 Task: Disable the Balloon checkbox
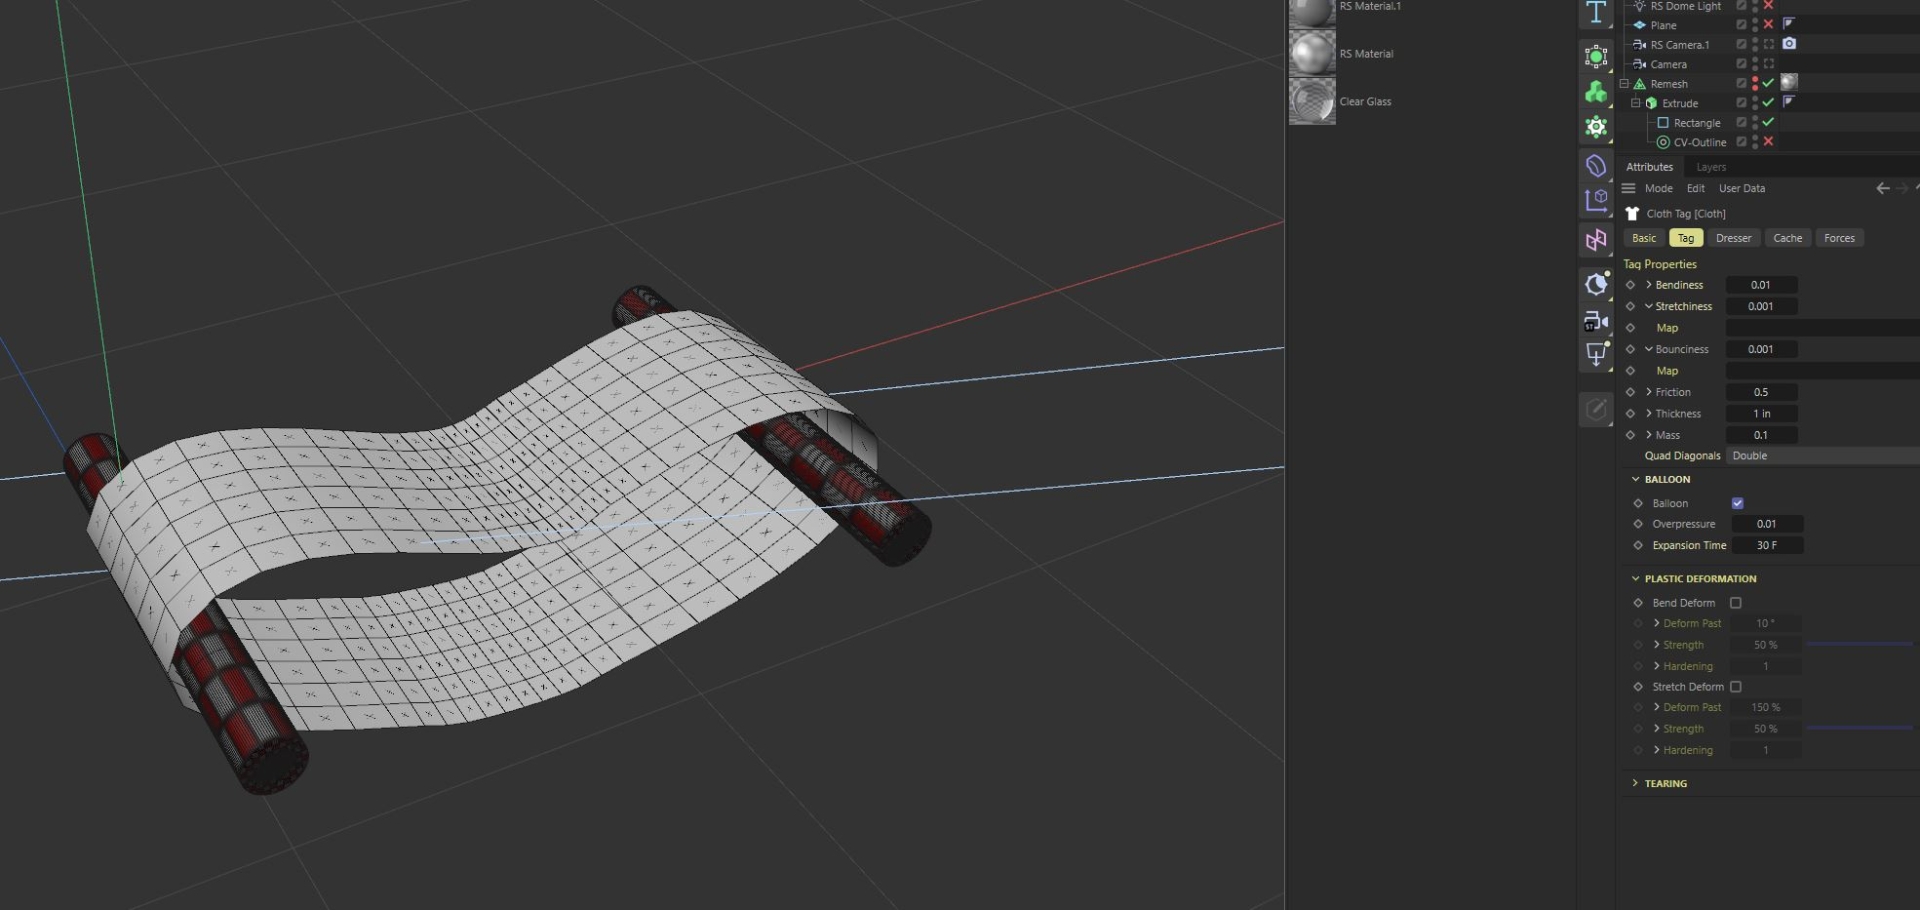[x=1737, y=503]
